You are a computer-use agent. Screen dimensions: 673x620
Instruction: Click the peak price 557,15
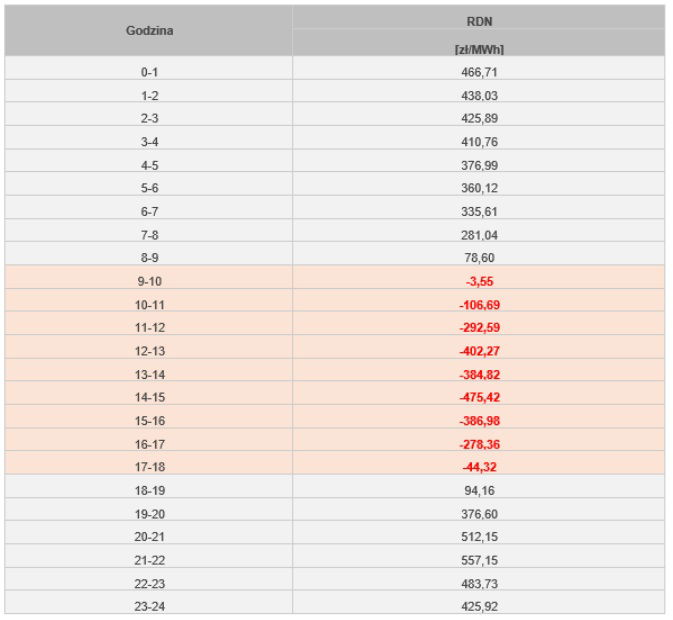478,559
